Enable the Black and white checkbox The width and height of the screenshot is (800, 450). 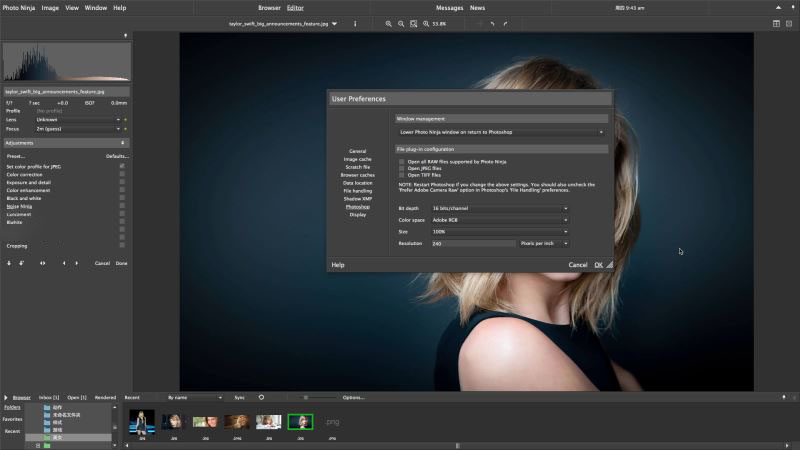122,198
